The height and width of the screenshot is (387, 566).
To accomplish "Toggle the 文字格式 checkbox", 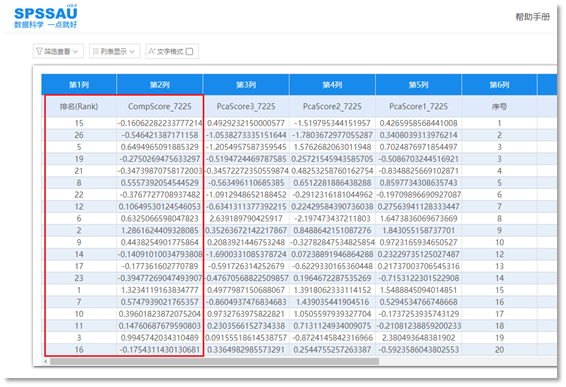I will click(x=190, y=51).
